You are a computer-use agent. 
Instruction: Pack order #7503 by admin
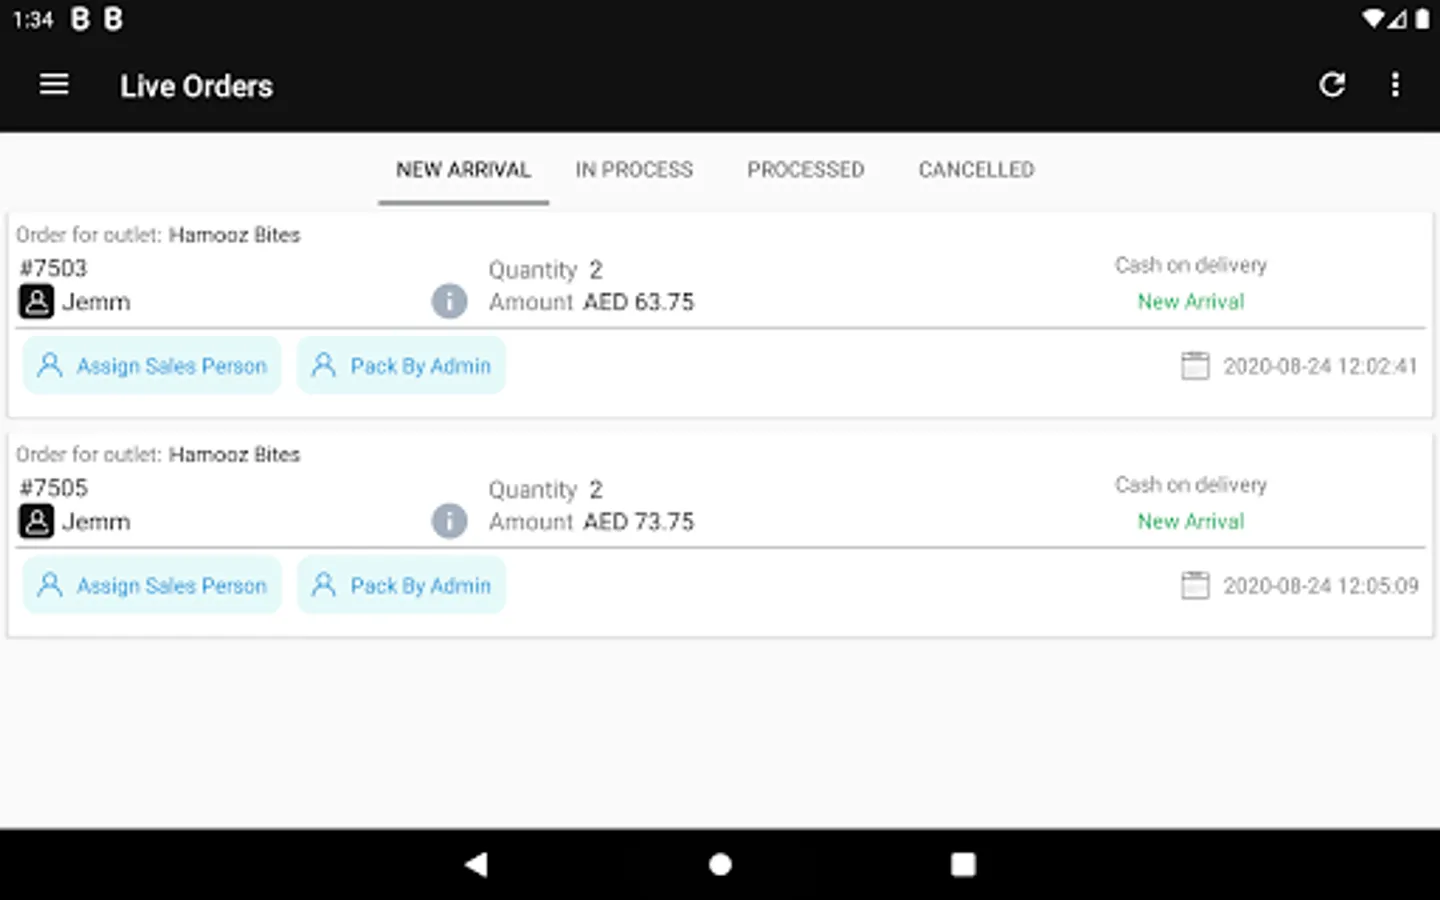(x=401, y=366)
